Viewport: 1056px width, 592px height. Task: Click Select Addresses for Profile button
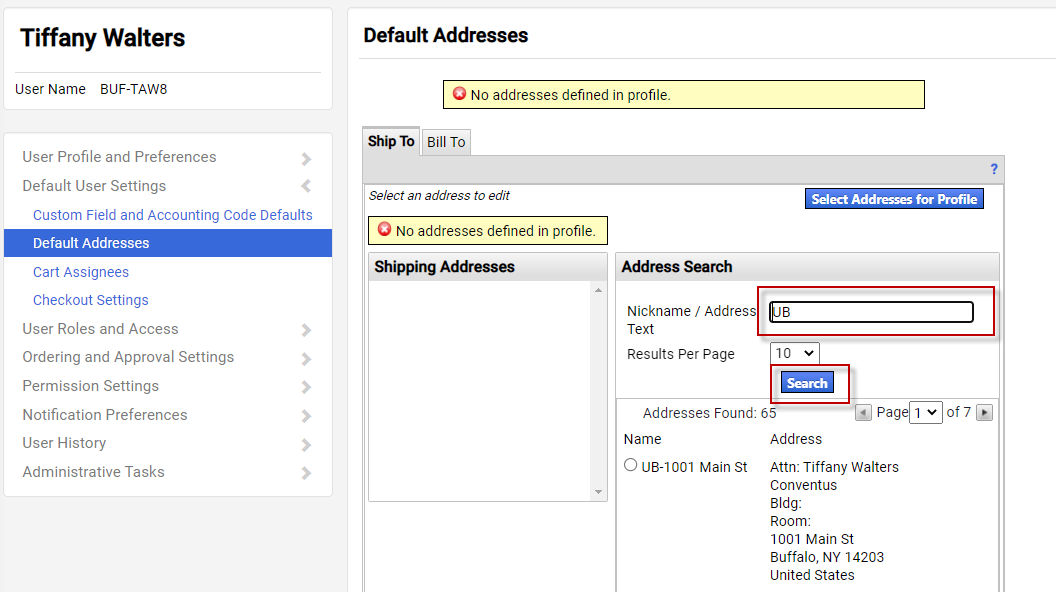(894, 199)
